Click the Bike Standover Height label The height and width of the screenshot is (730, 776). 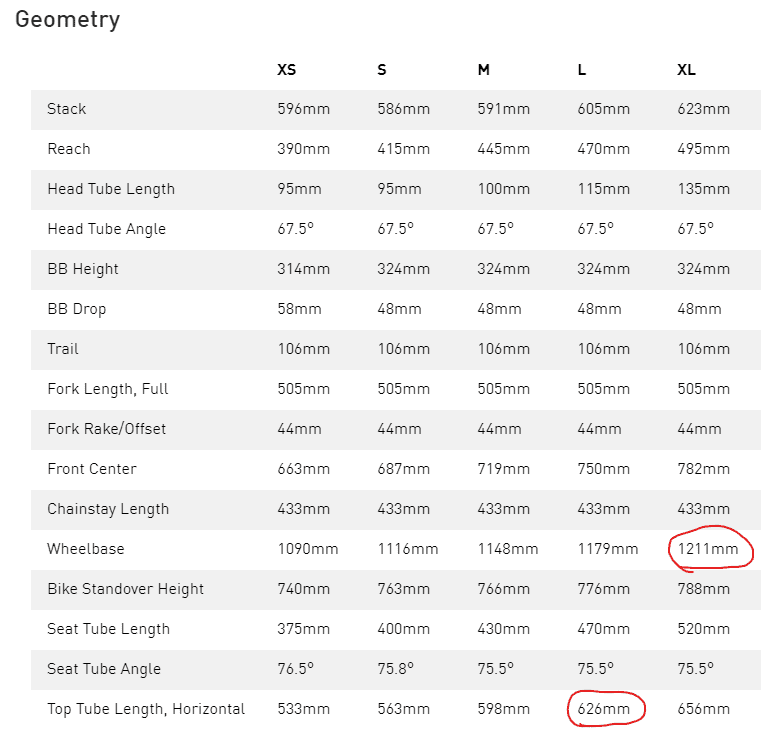[x=125, y=589]
